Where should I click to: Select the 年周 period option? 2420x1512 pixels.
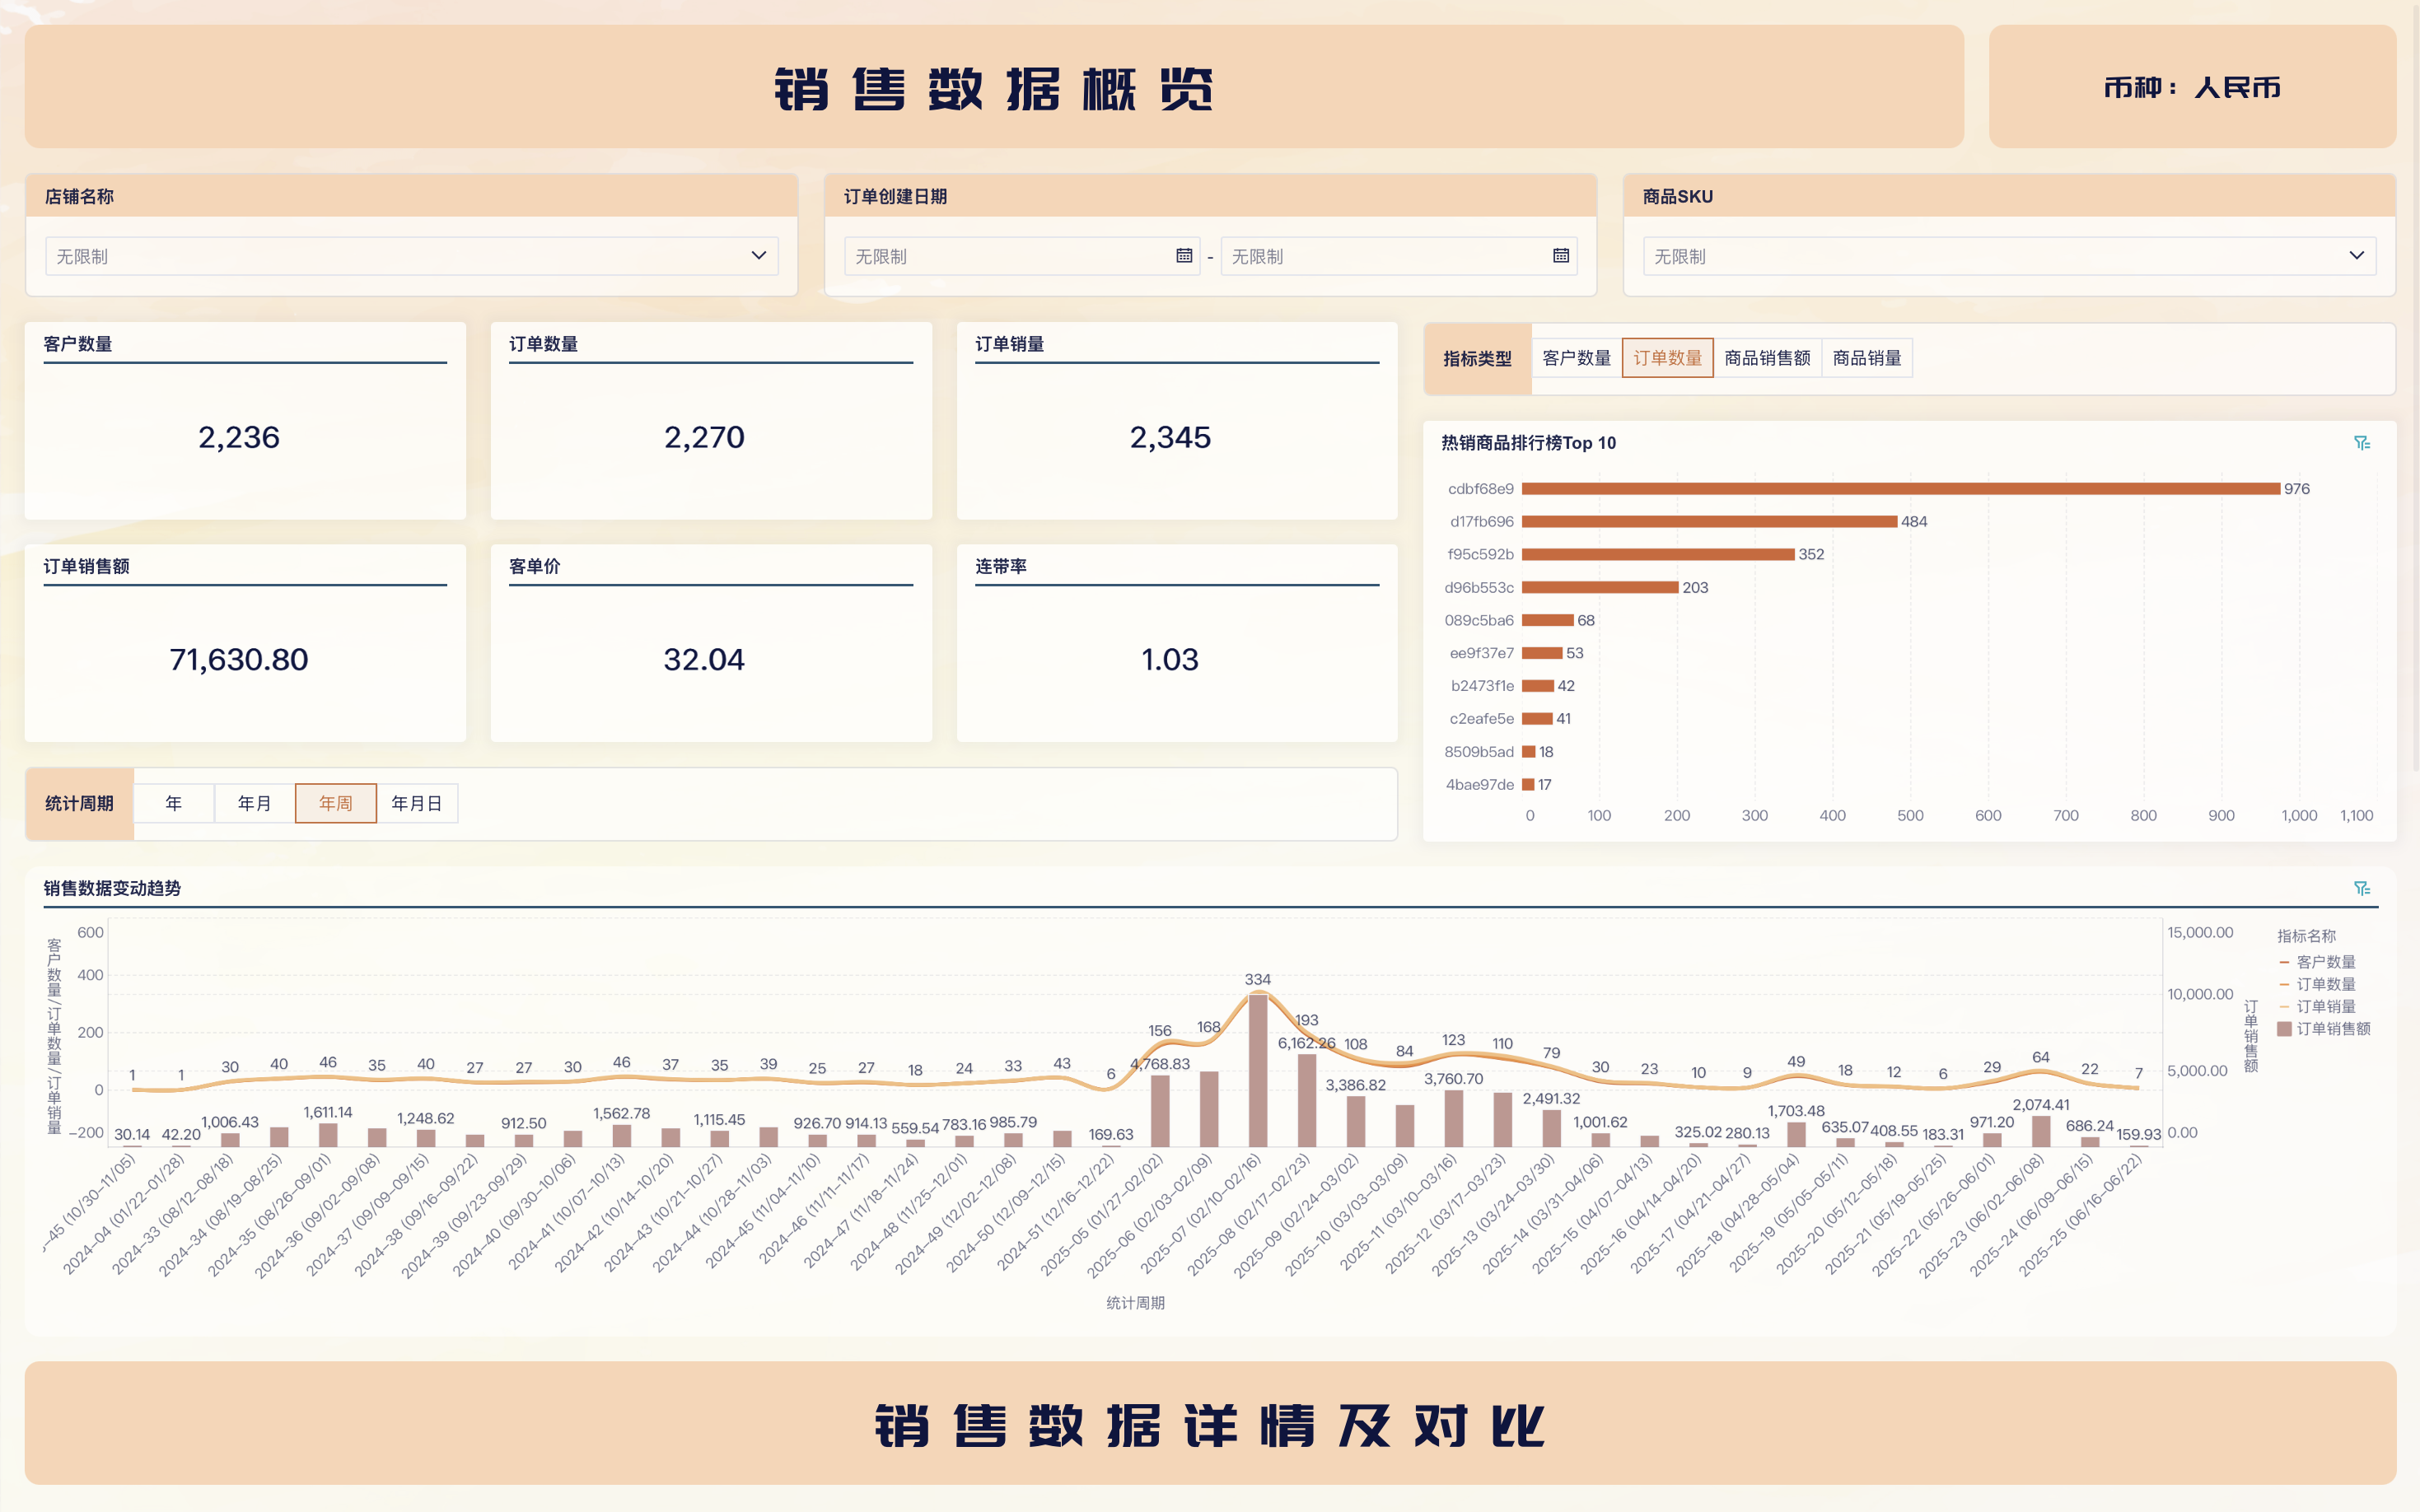(335, 803)
